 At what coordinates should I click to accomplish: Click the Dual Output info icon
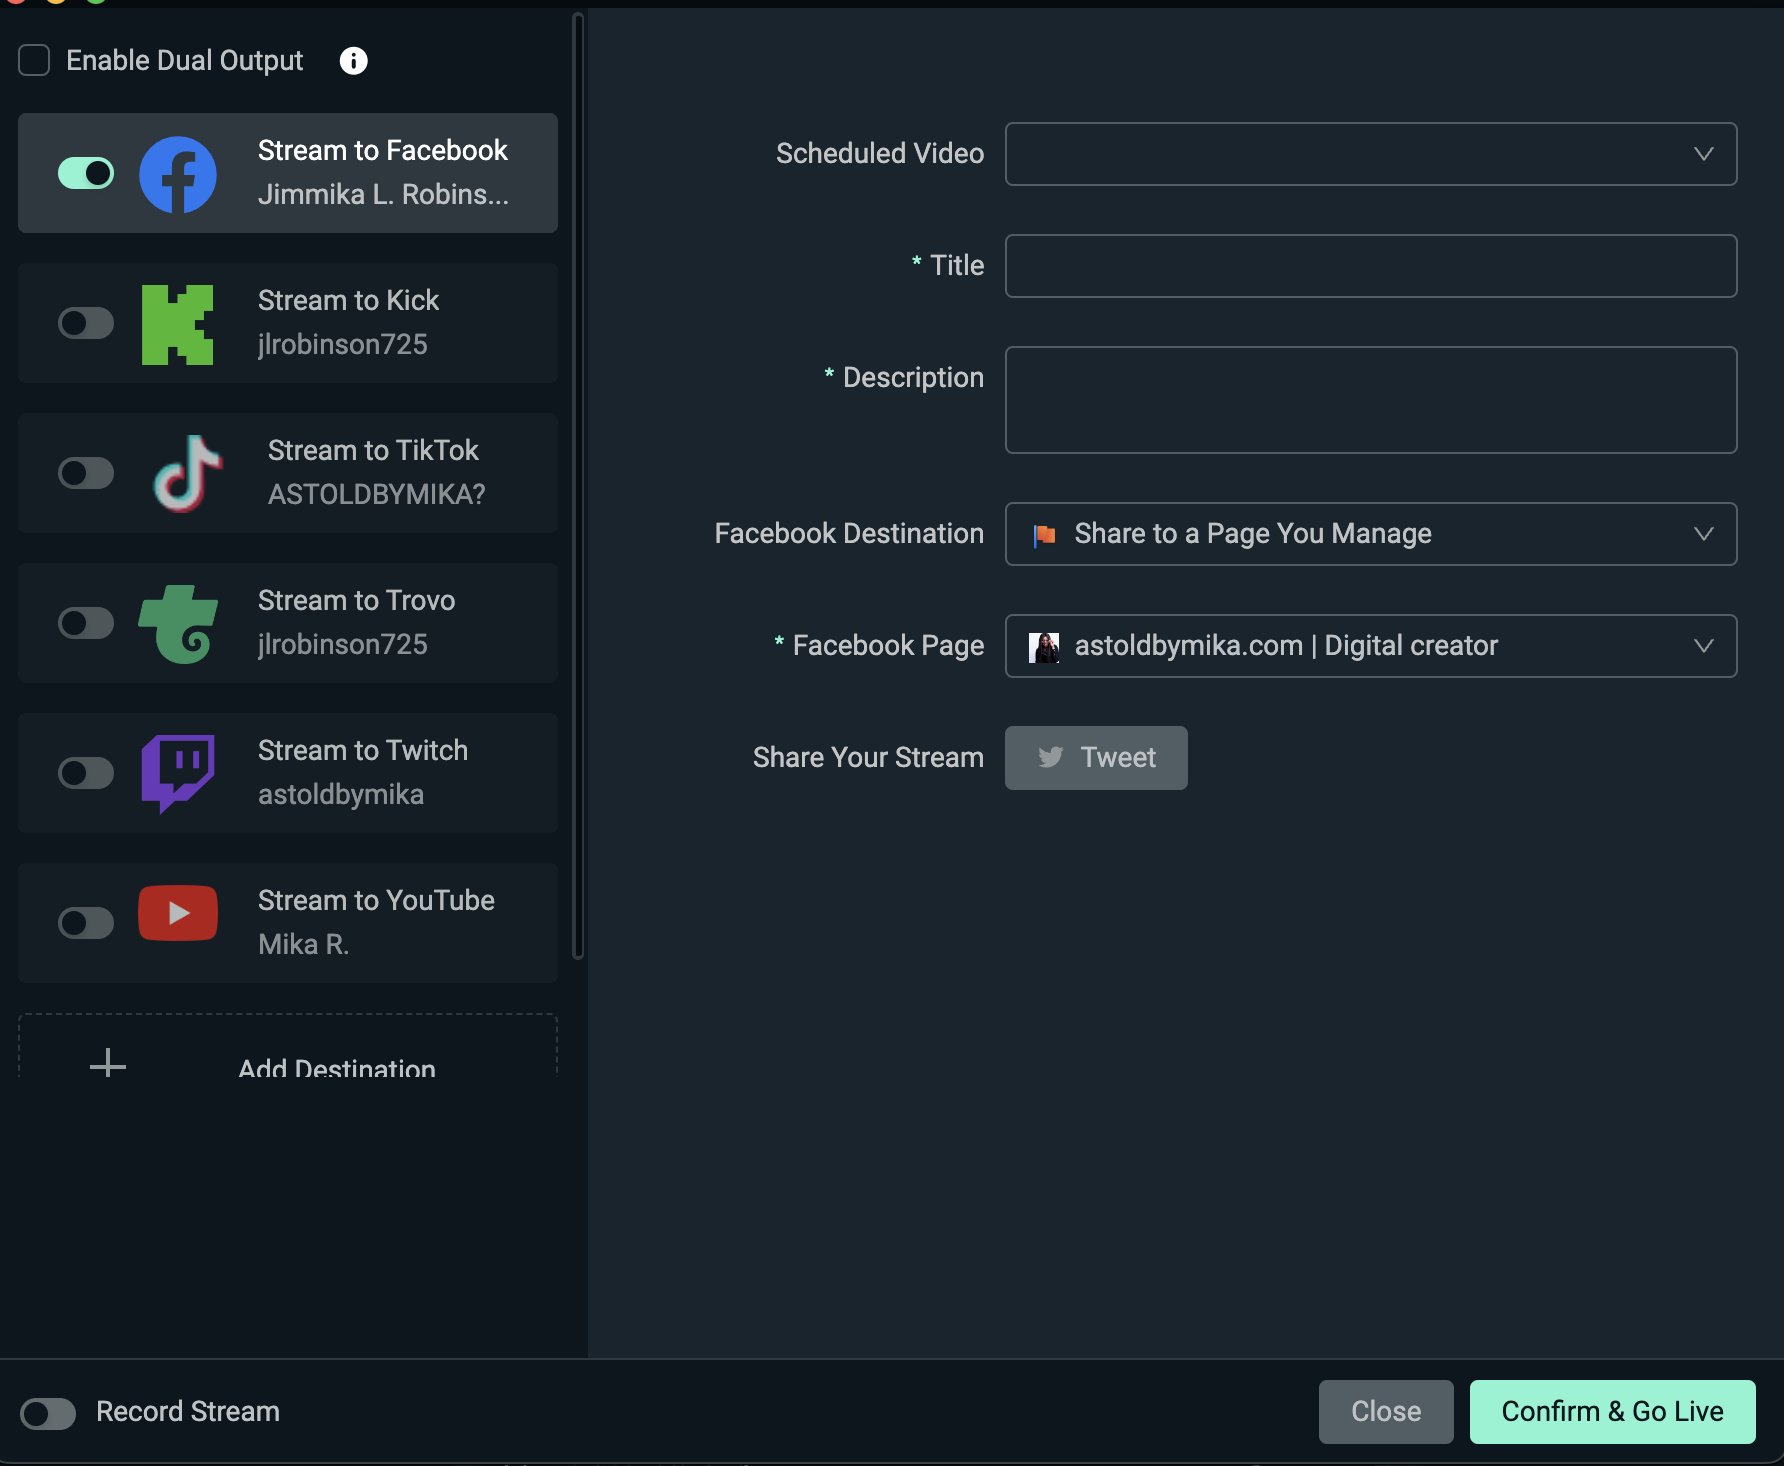tap(353, 61)
